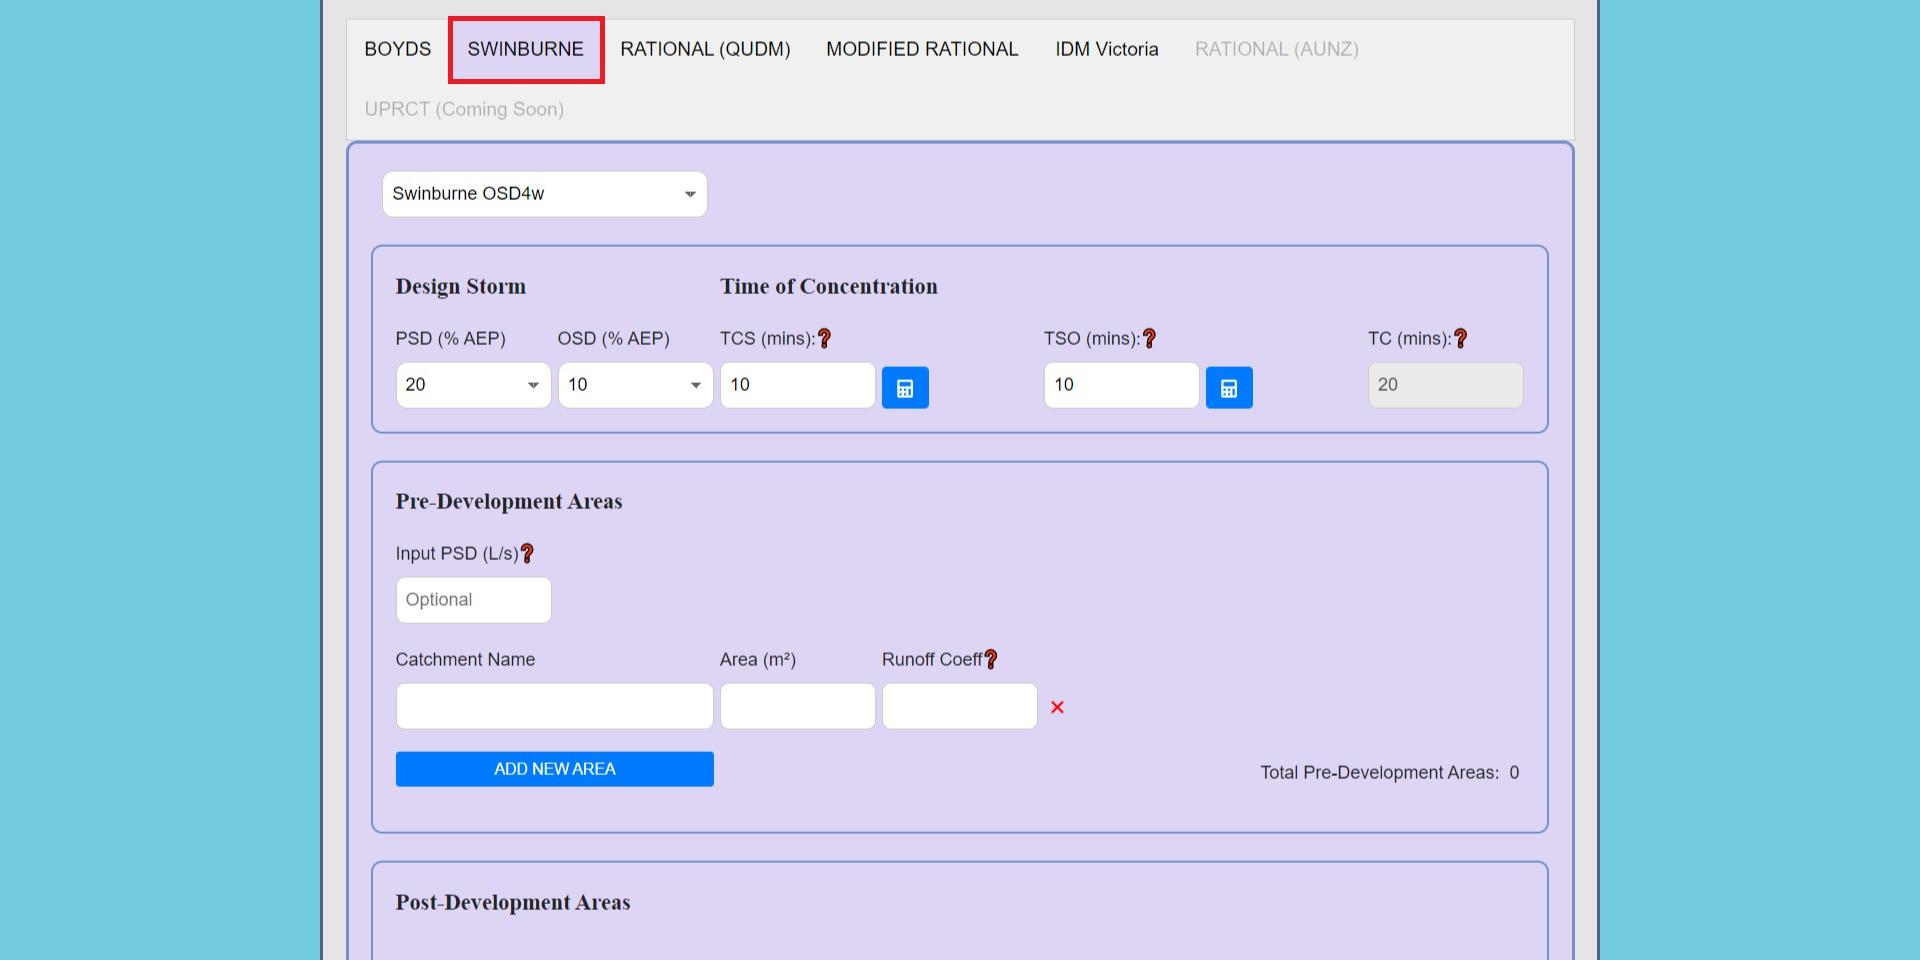
Task: Select the SWINBURNE tab
Action: coord(526,49)
